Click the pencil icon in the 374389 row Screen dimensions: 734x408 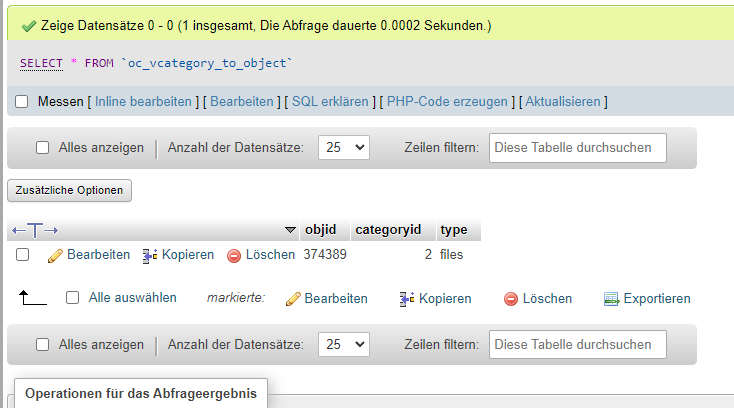point(55,255)
